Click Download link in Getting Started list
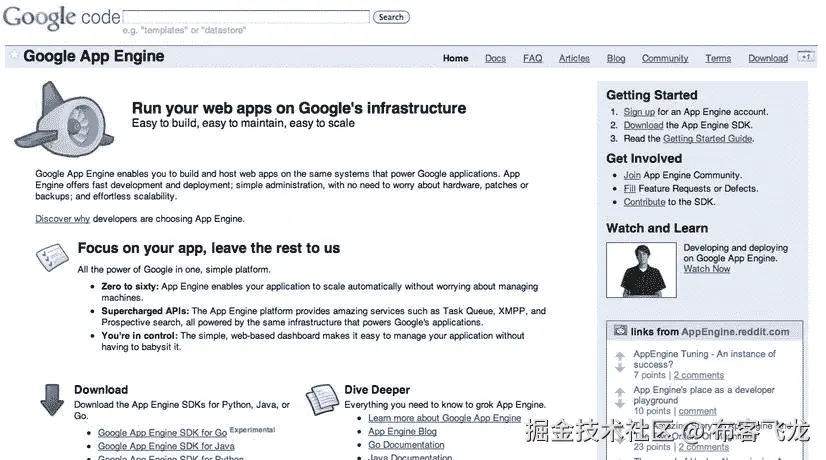The image size is (826, 460). pyautogui.click(x=643, y=125)
